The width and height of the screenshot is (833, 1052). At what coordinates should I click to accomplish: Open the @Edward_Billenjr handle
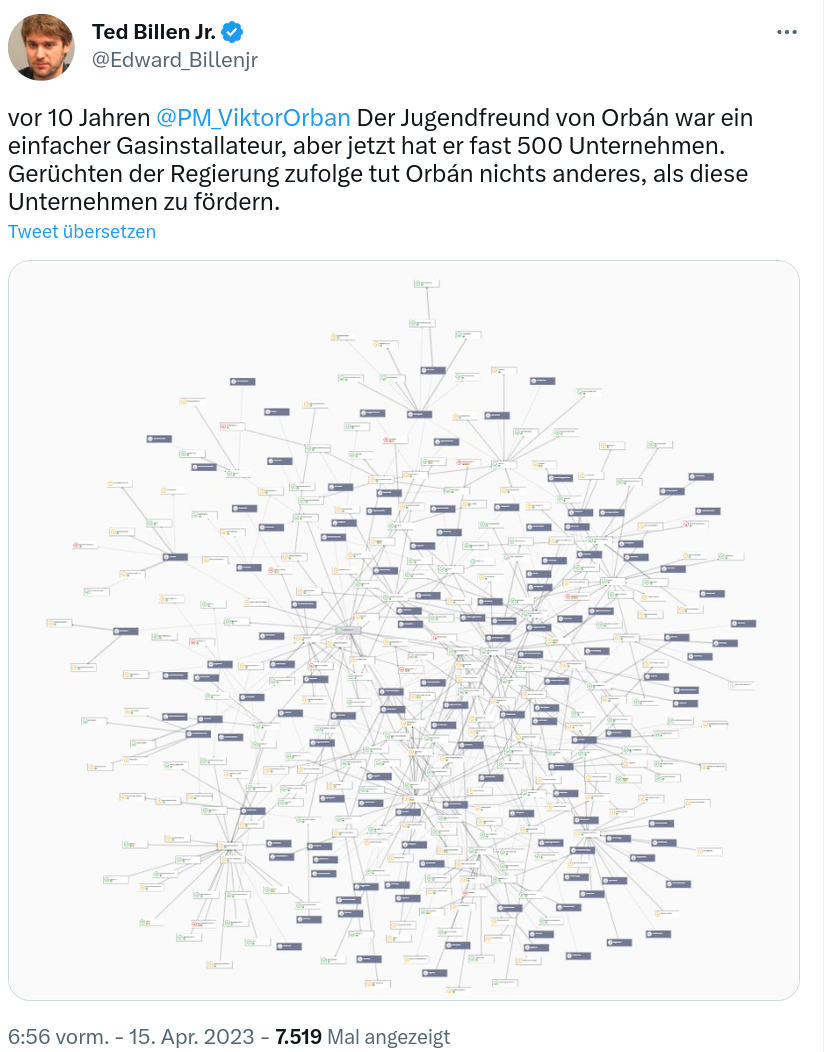click(x=174, y=60)
